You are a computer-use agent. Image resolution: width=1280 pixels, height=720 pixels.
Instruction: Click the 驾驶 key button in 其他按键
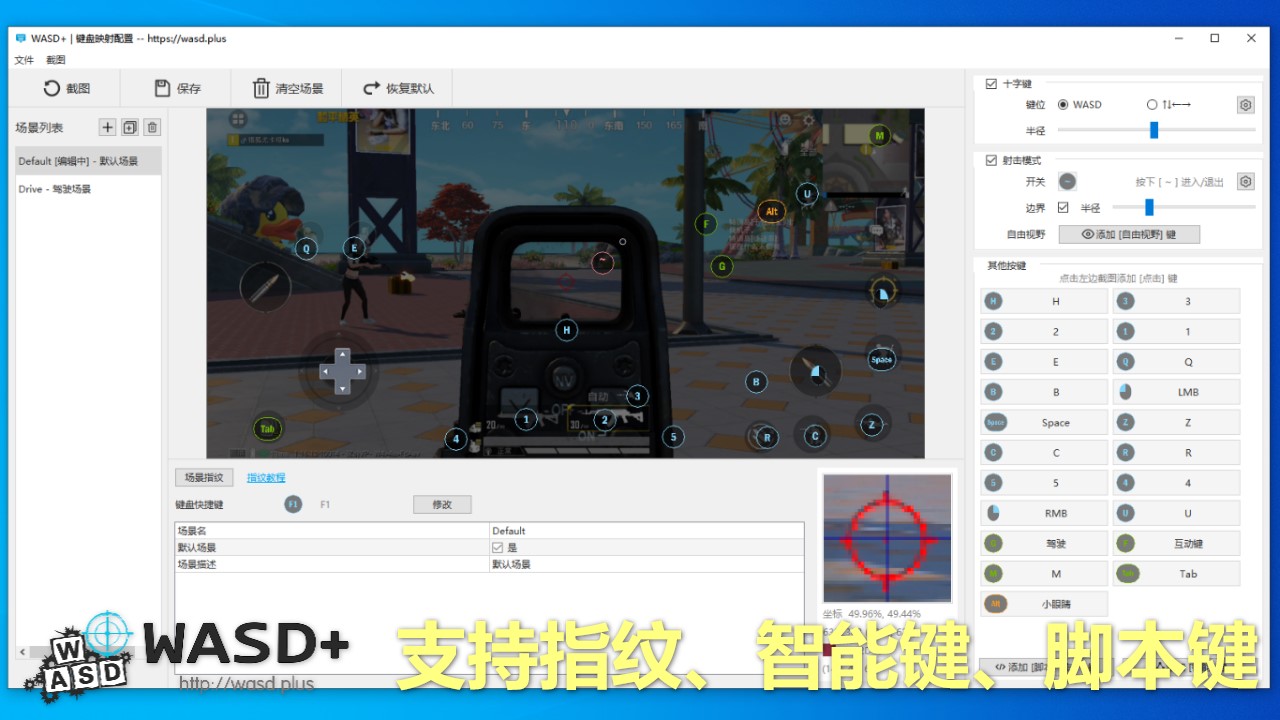[1044, 544]
